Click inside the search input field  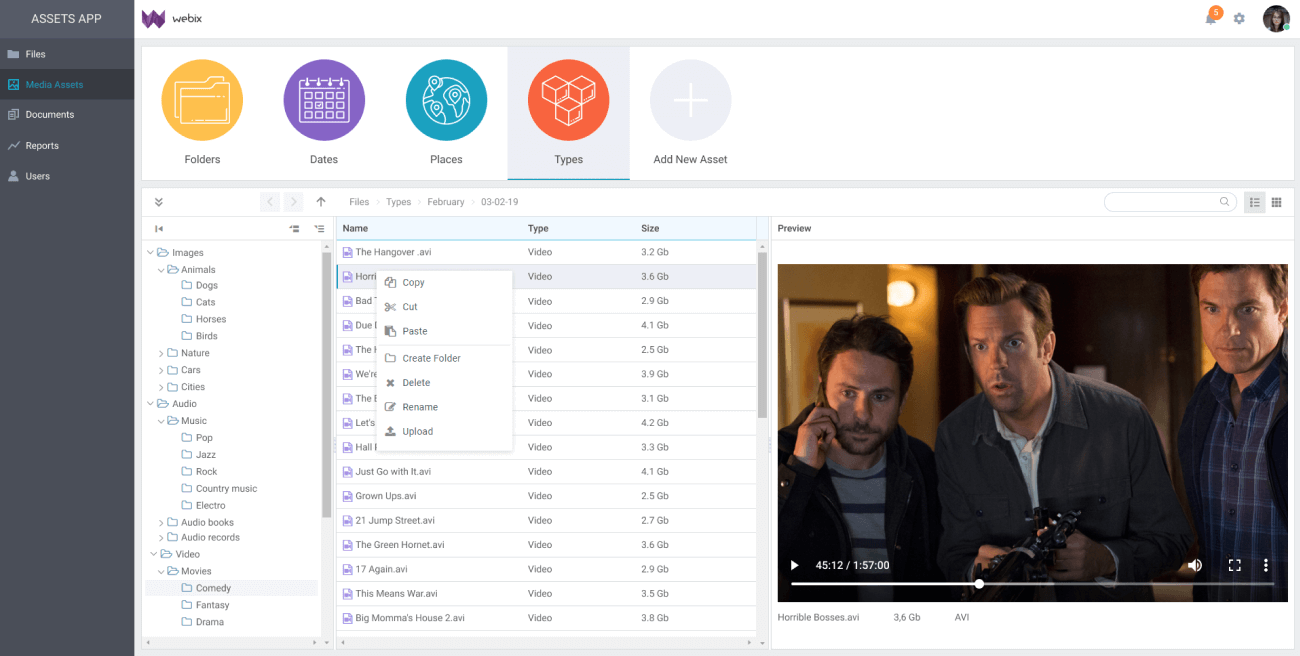coord(1170,202)
